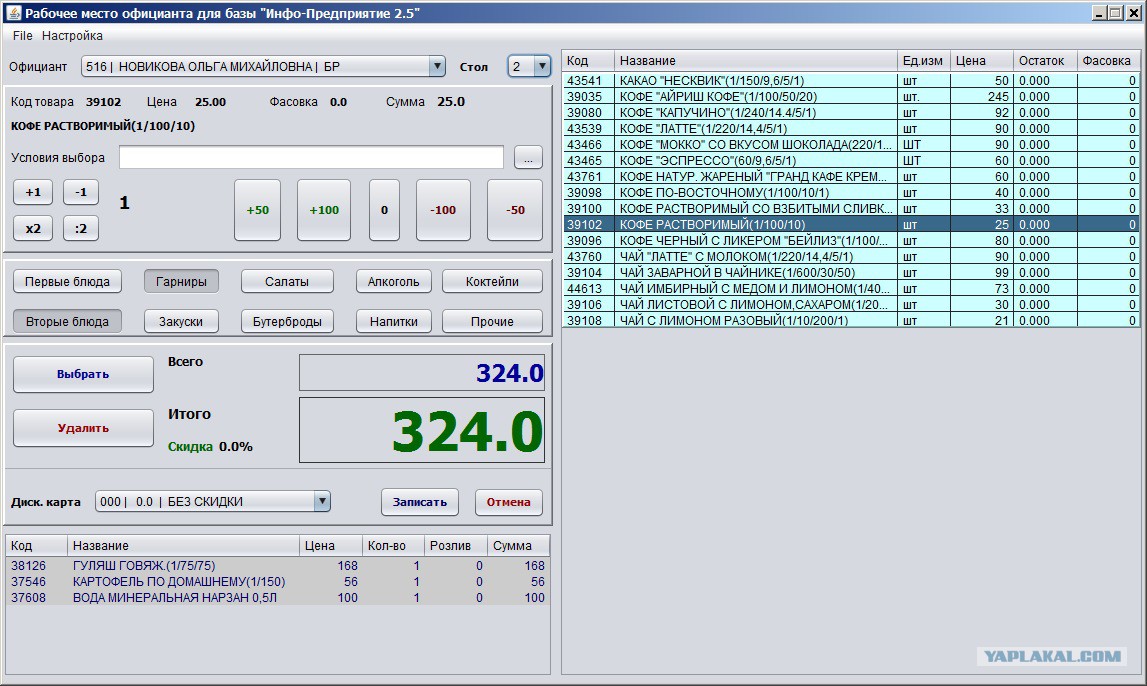This screenshot has height=686, width=1147.
Task: Select КАКАО "НЕСКВИК" in the product list
Action: tap(851, 80)
